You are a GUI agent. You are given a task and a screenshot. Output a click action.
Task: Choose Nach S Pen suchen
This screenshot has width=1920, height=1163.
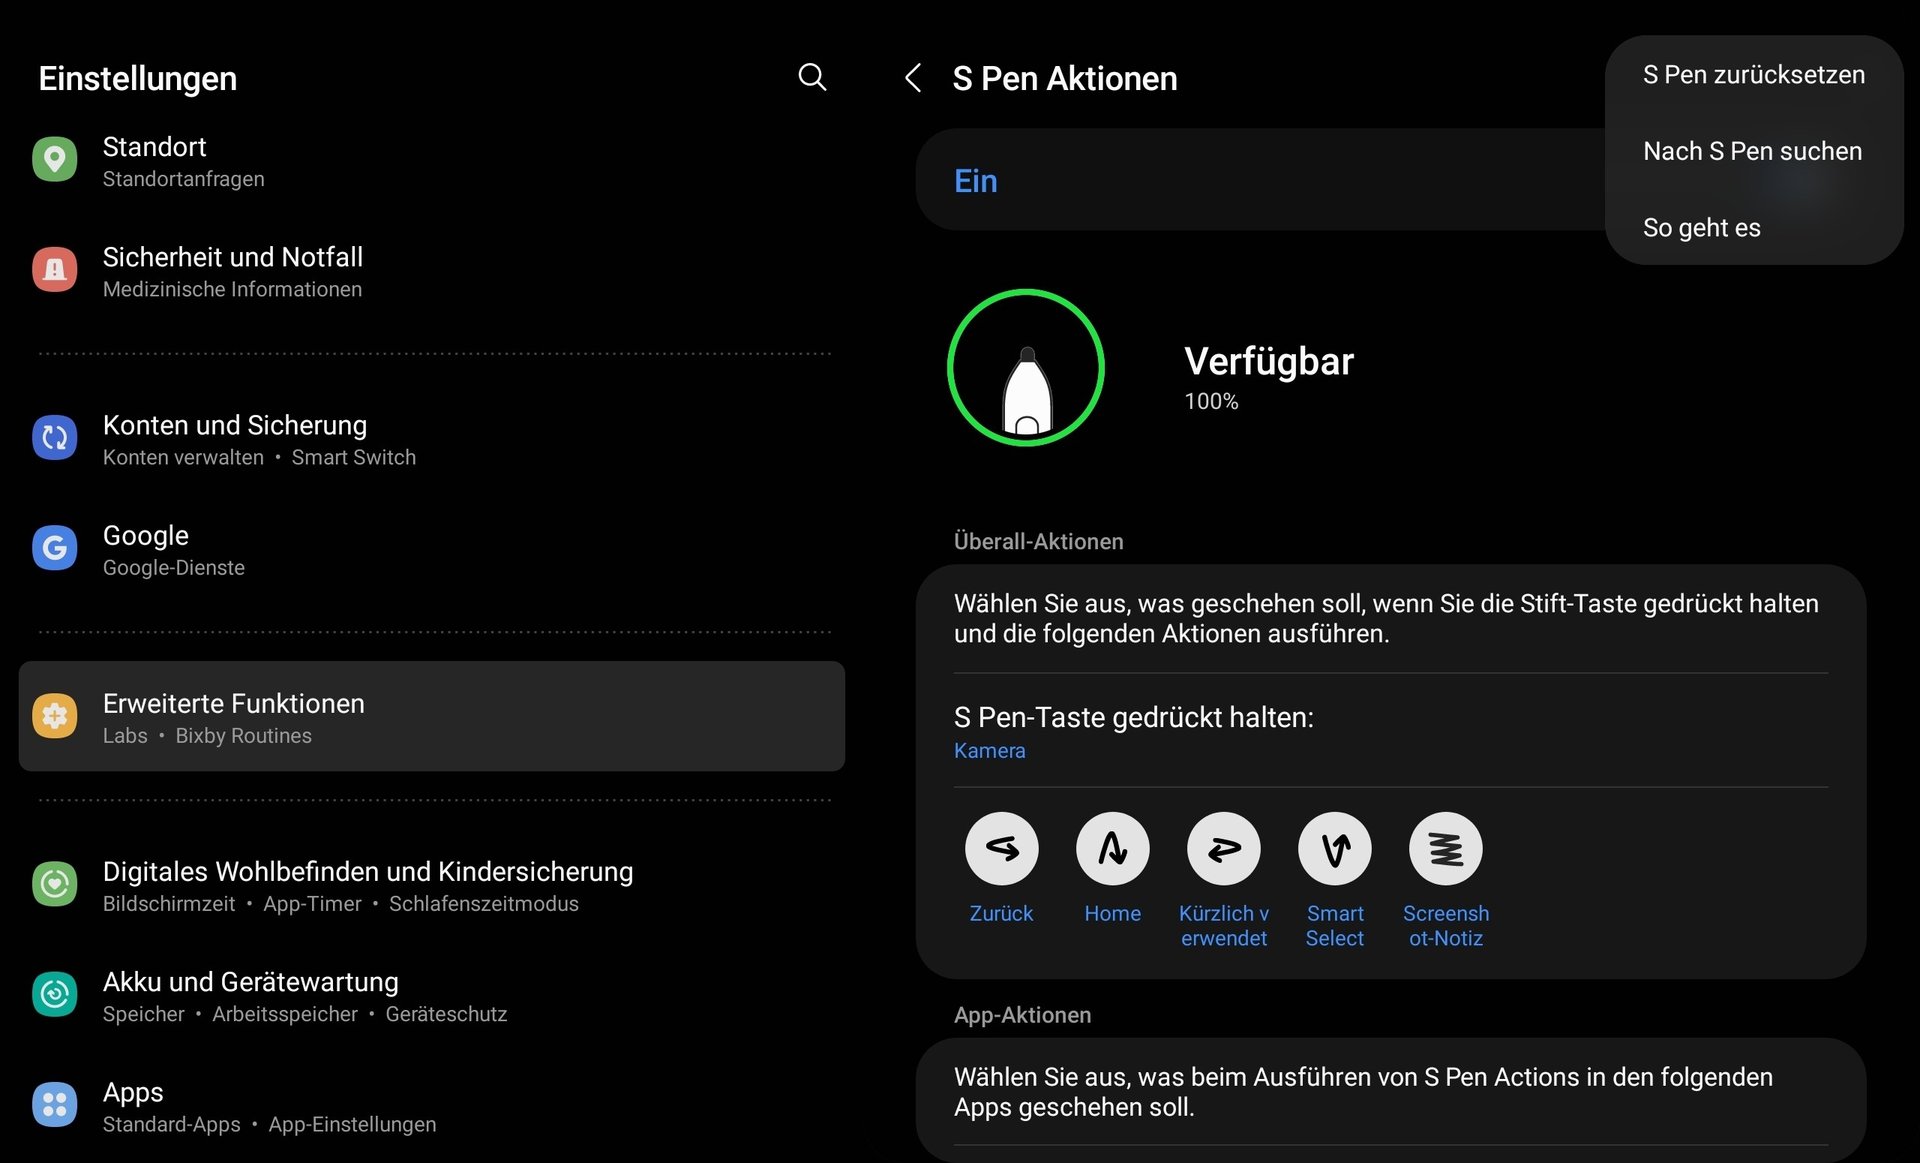(x=1752, y=151)
